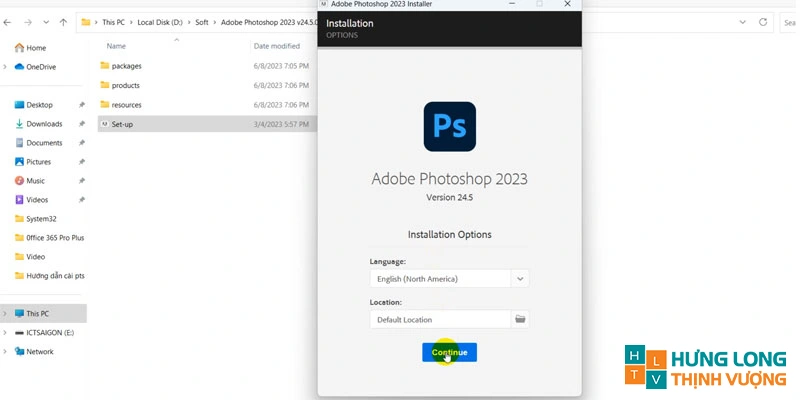Expand the address bar history chevron

(742, 20)
